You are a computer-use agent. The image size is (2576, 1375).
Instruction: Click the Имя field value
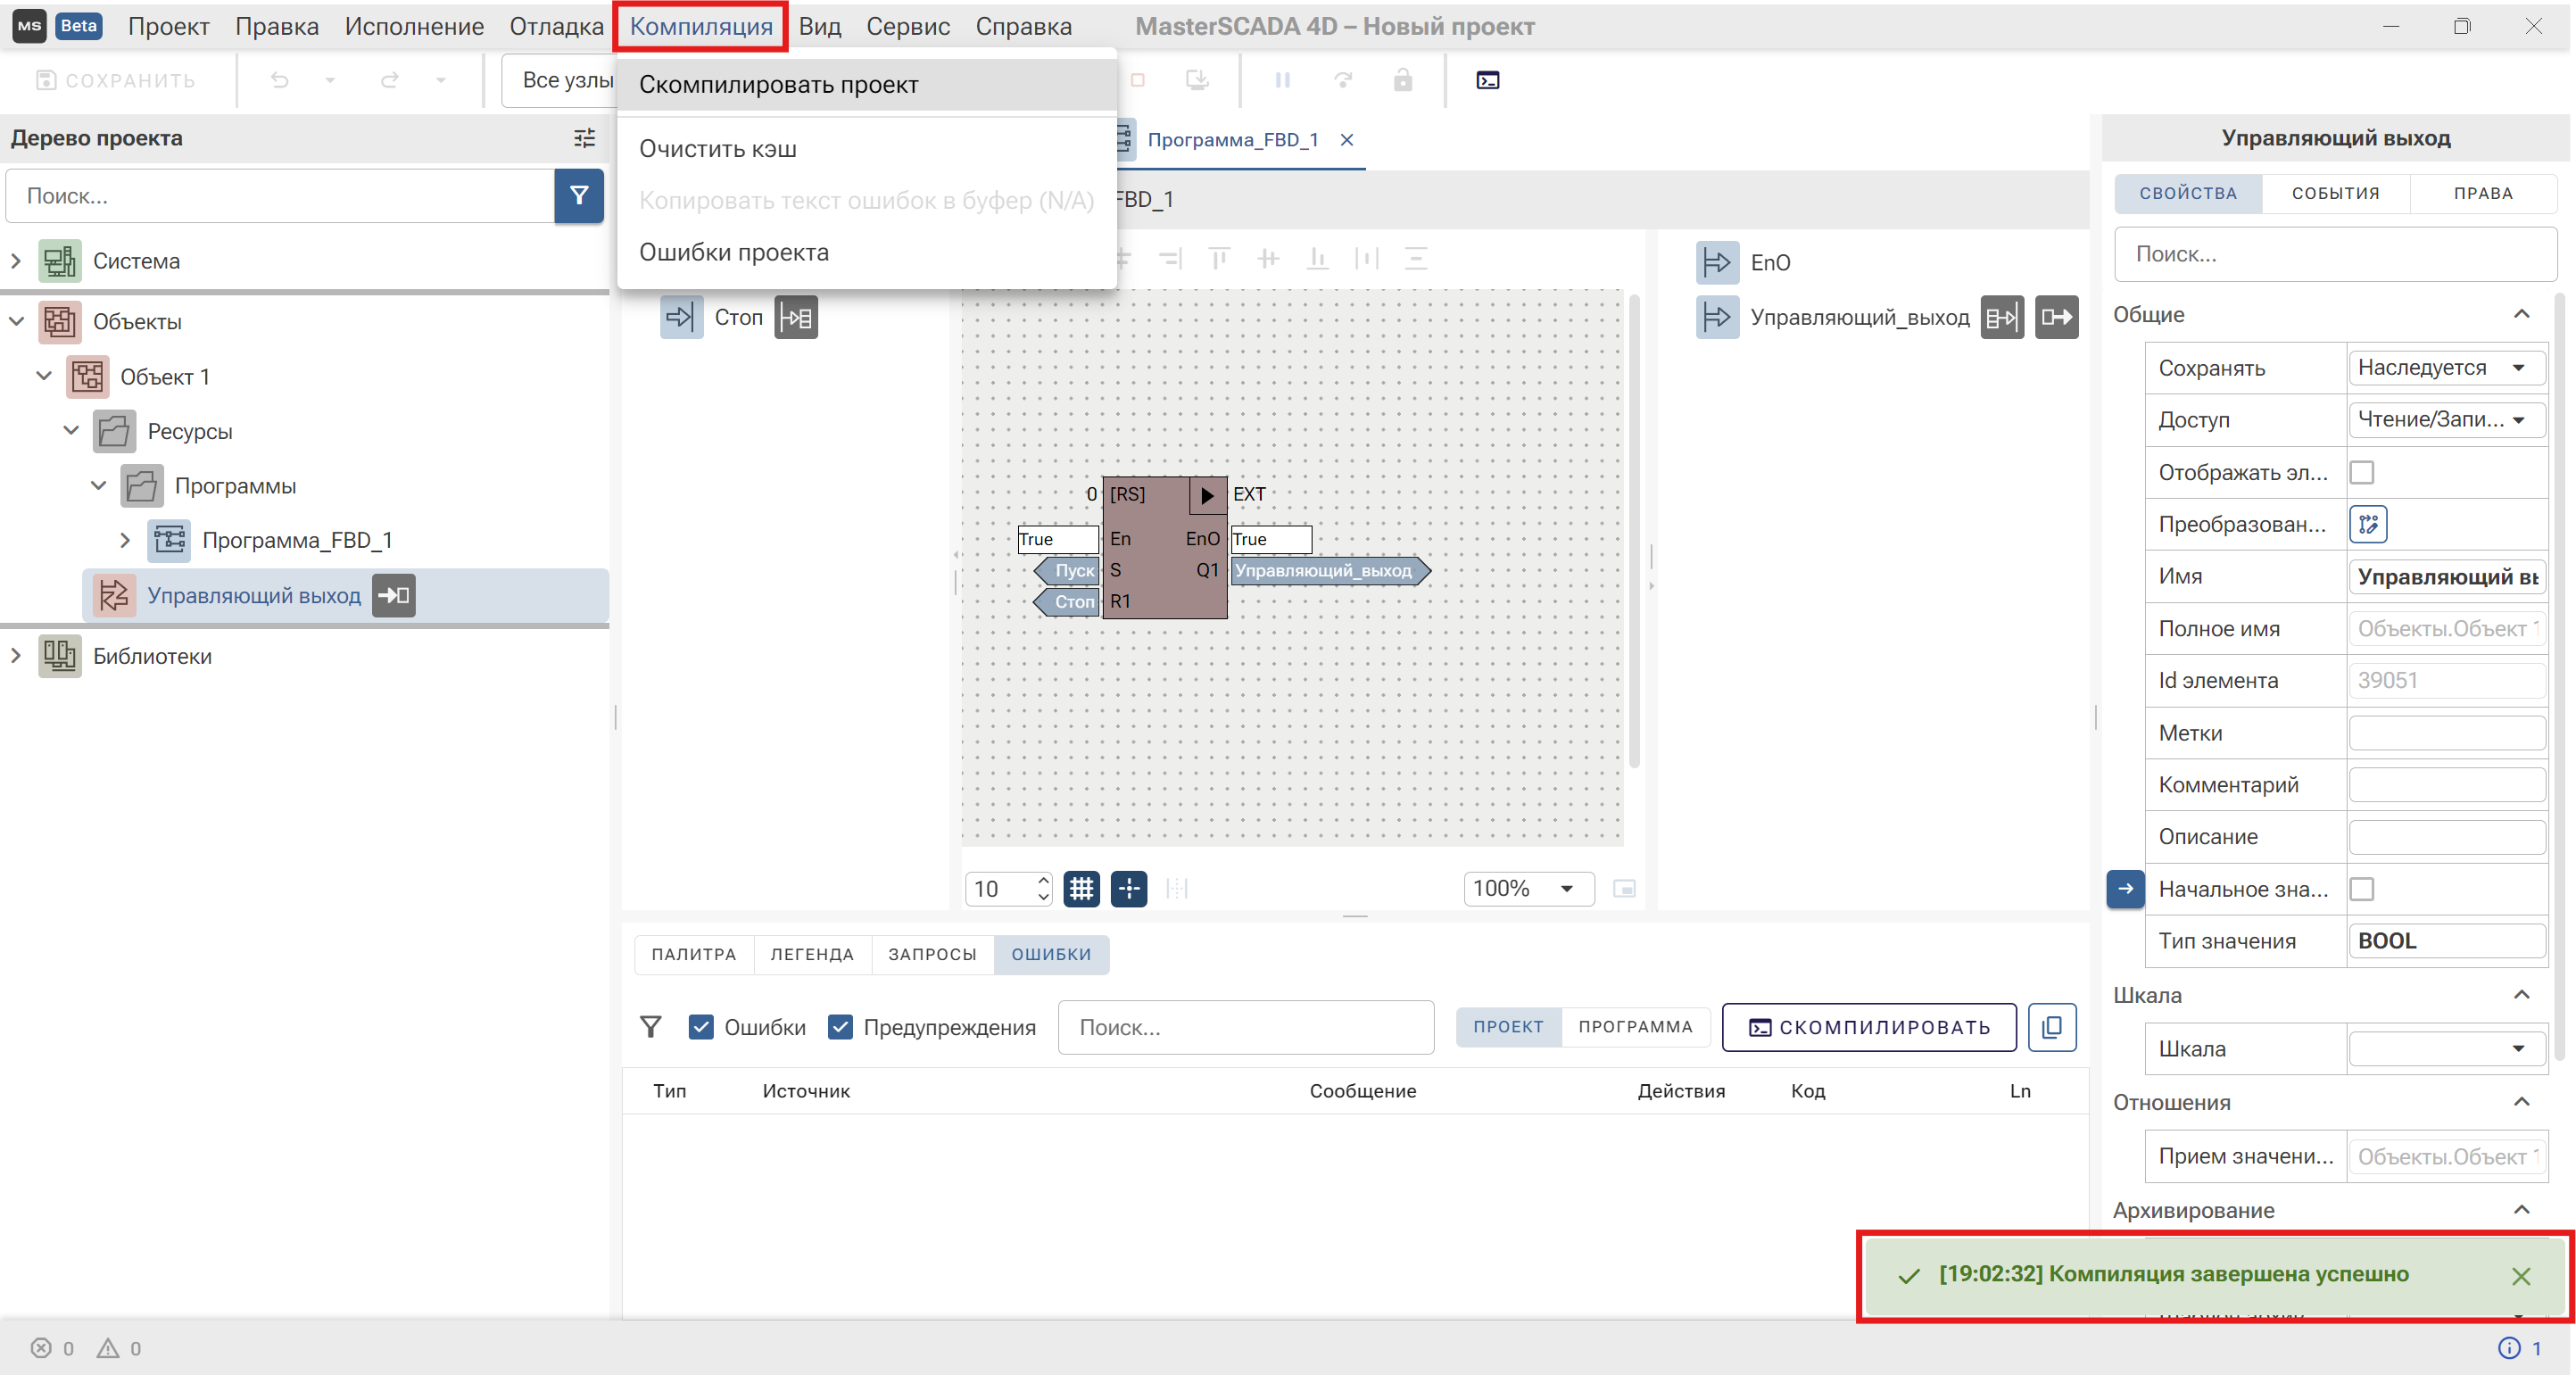point(2445,576)
